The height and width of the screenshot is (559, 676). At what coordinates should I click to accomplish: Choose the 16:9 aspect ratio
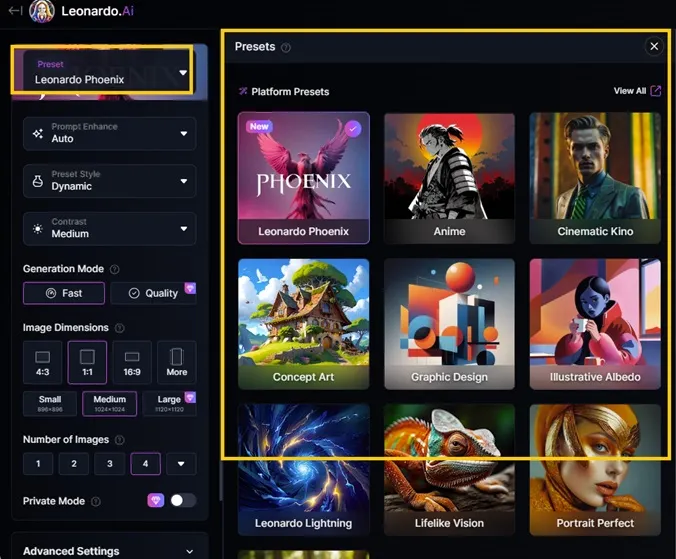click(132, 362)
